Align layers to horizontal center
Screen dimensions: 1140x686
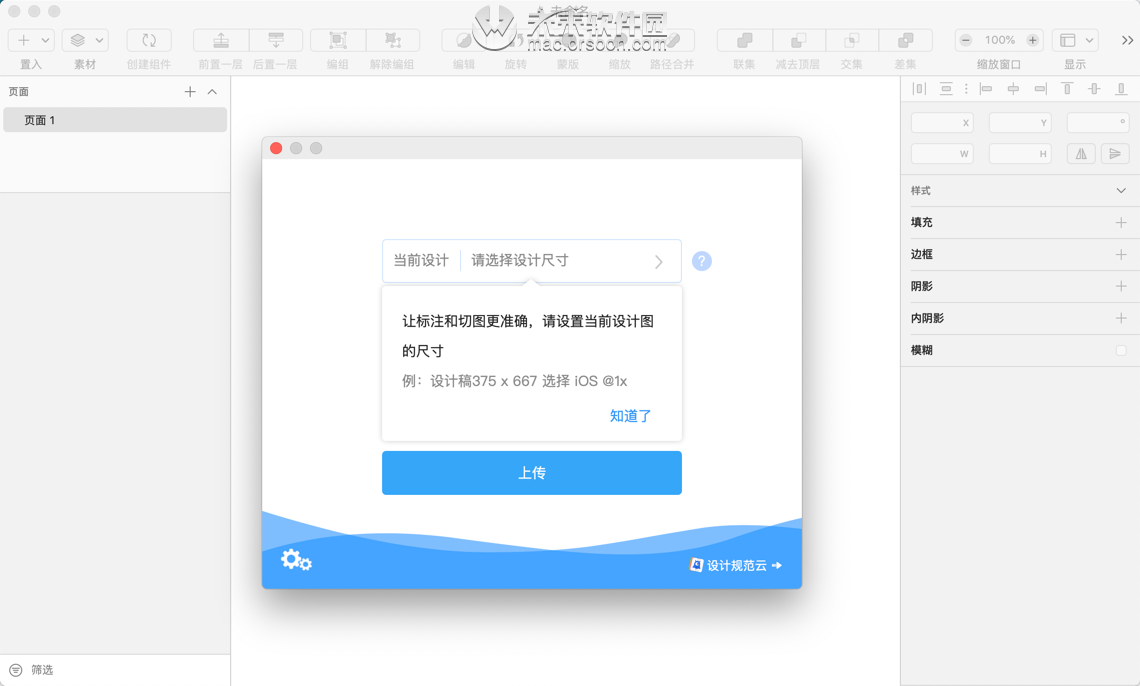pyautogui.click(x=1013, y=89)
